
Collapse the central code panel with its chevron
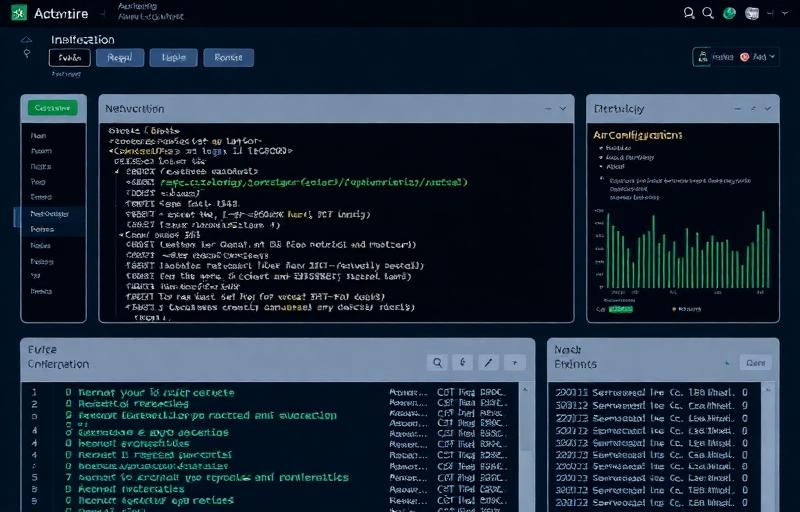tap(563, 109)
